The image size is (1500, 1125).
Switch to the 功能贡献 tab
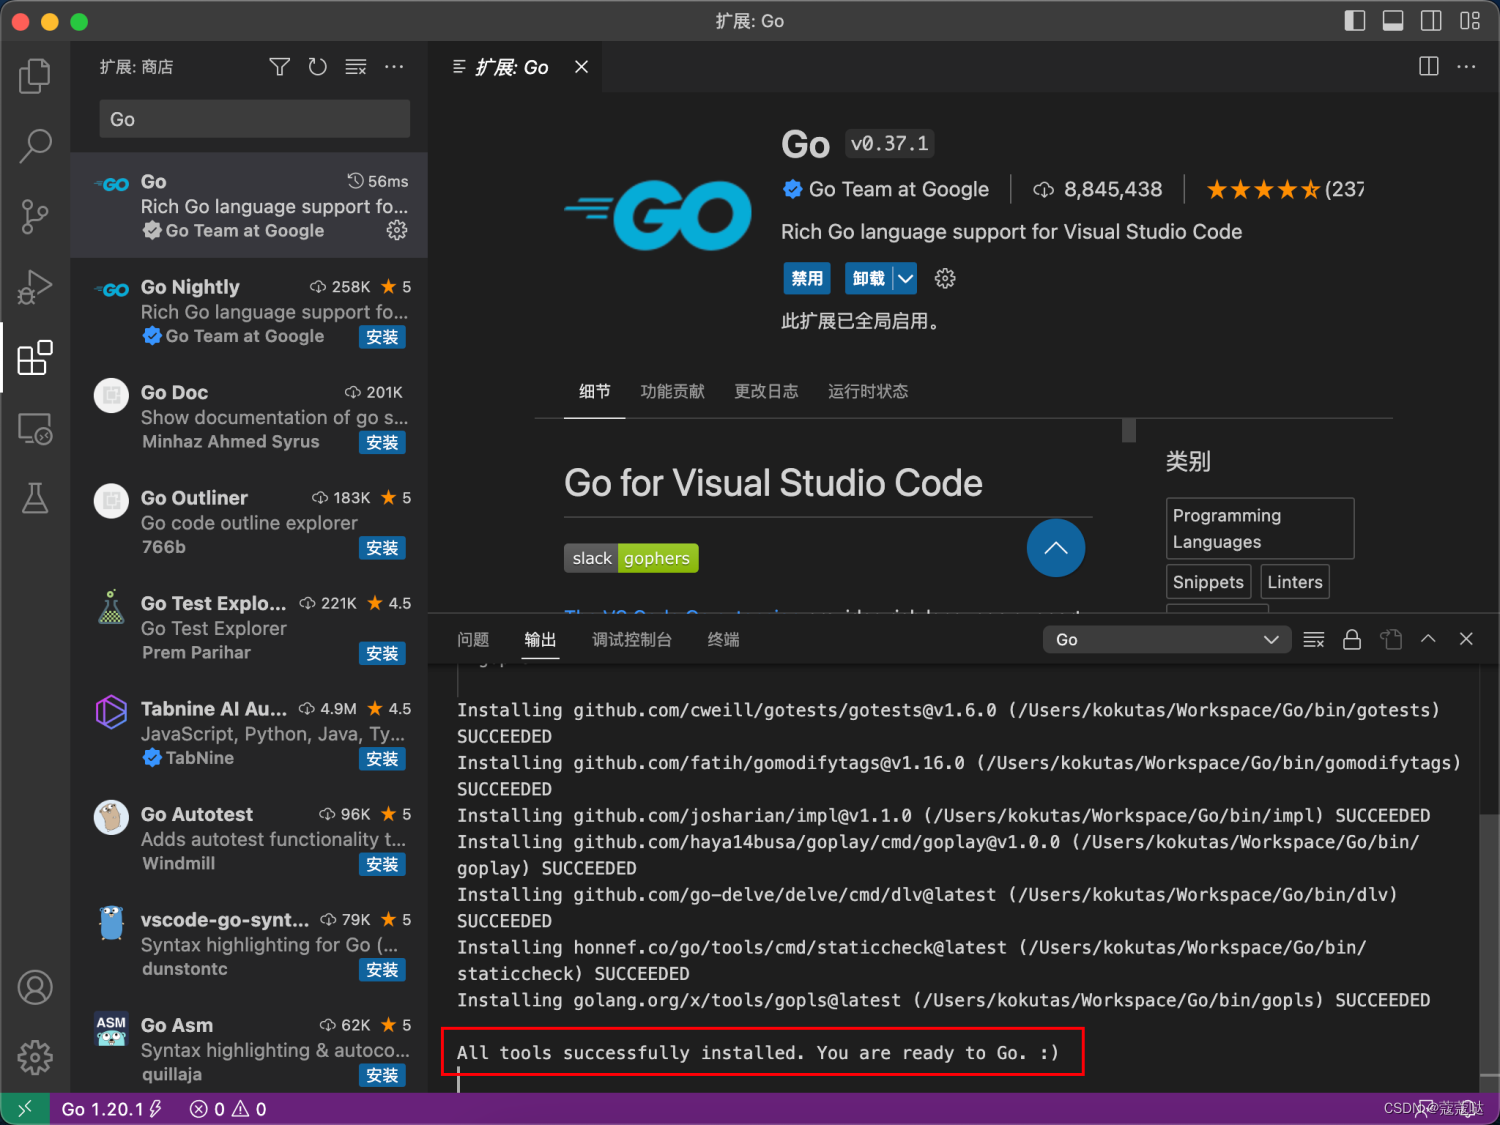click(673, 391)
